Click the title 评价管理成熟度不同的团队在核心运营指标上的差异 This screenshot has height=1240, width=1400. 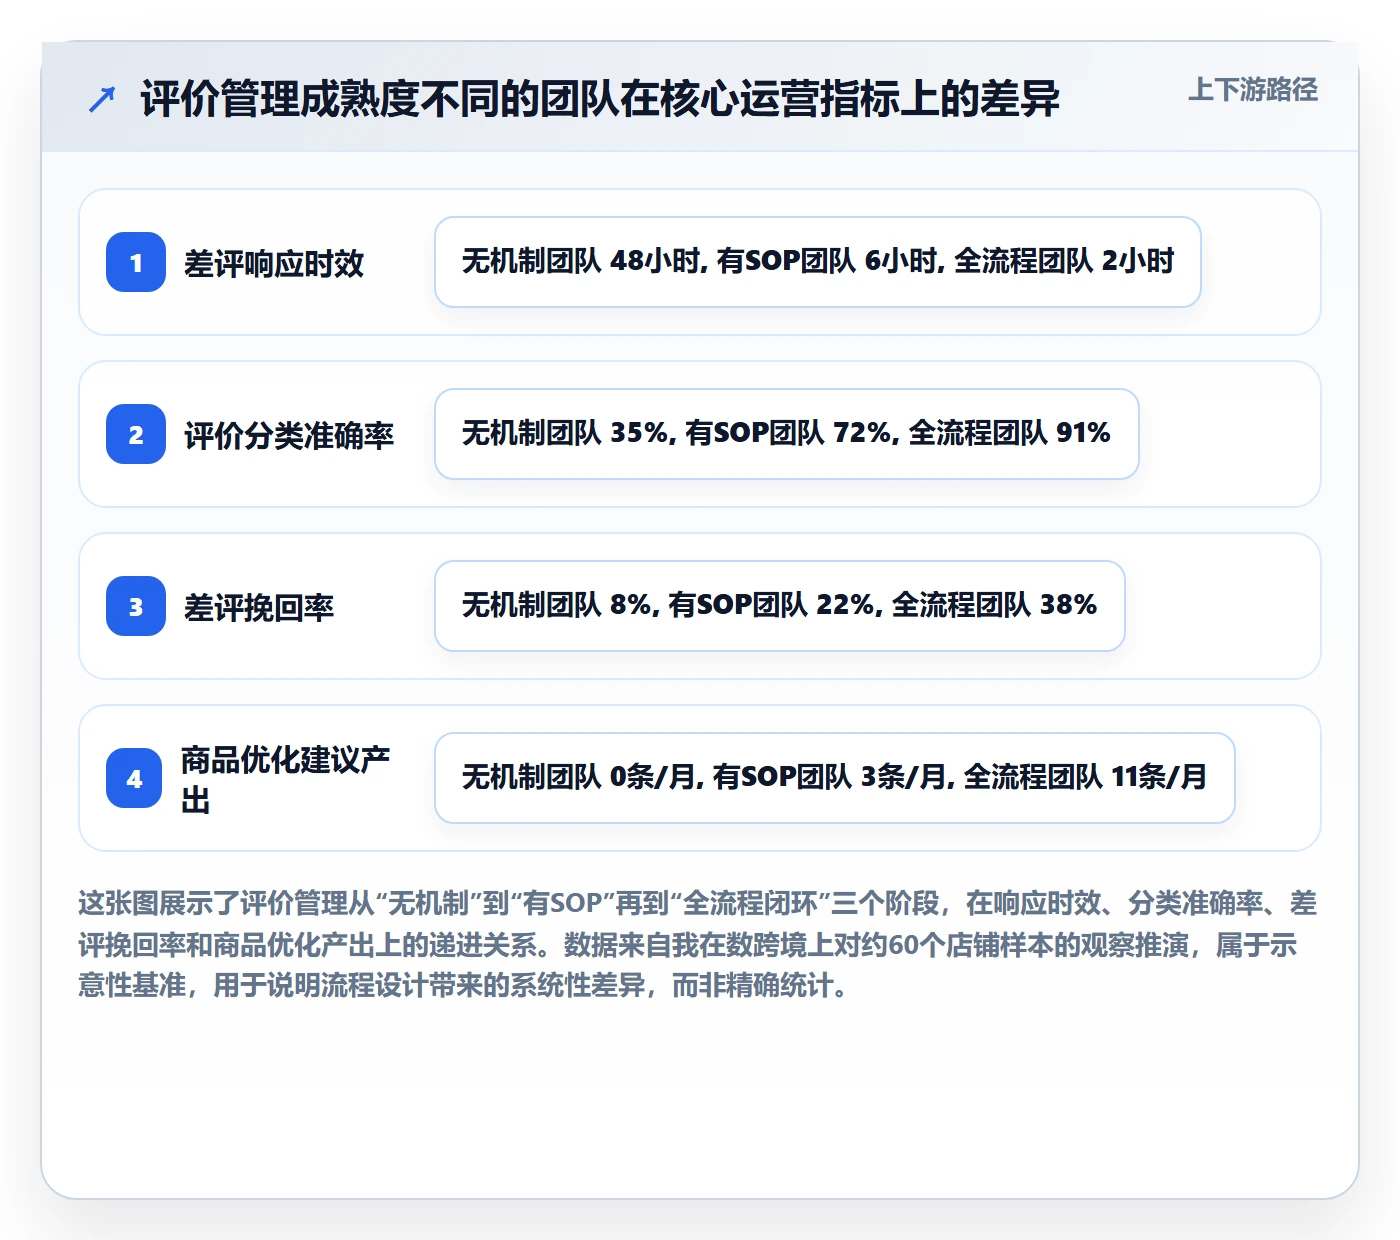600,99
